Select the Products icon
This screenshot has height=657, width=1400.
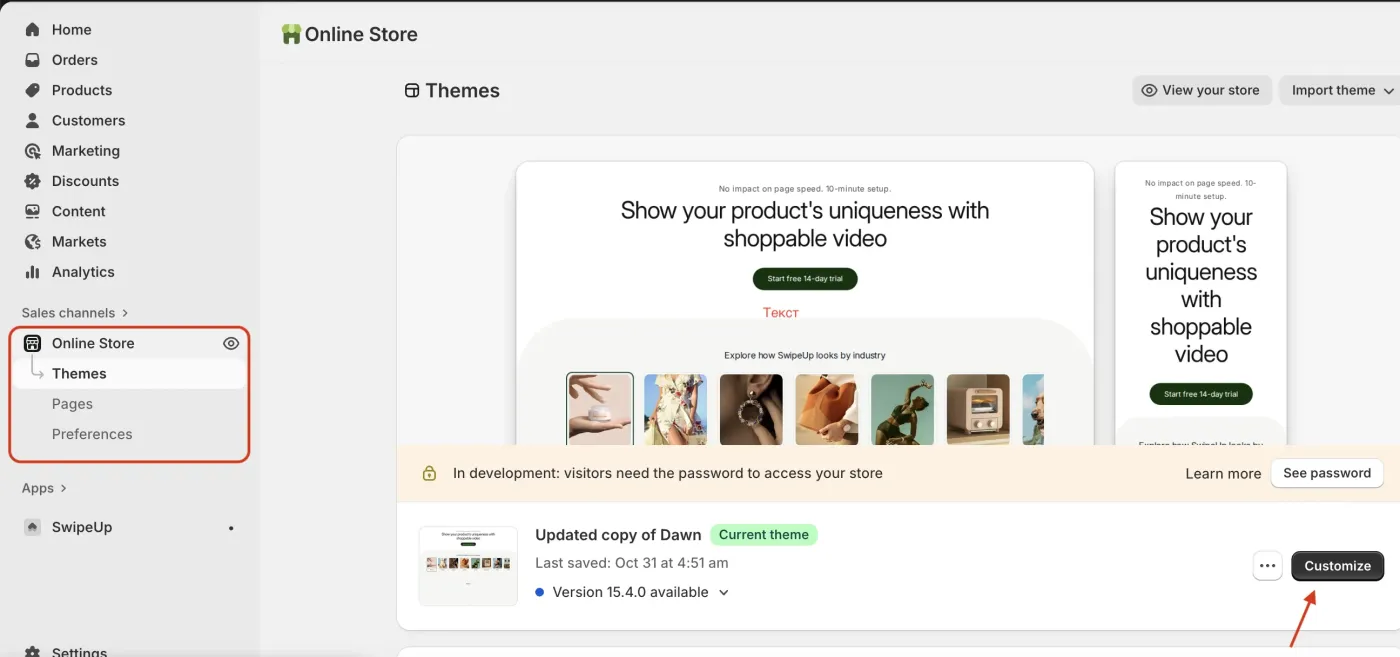tap(33, 89)
